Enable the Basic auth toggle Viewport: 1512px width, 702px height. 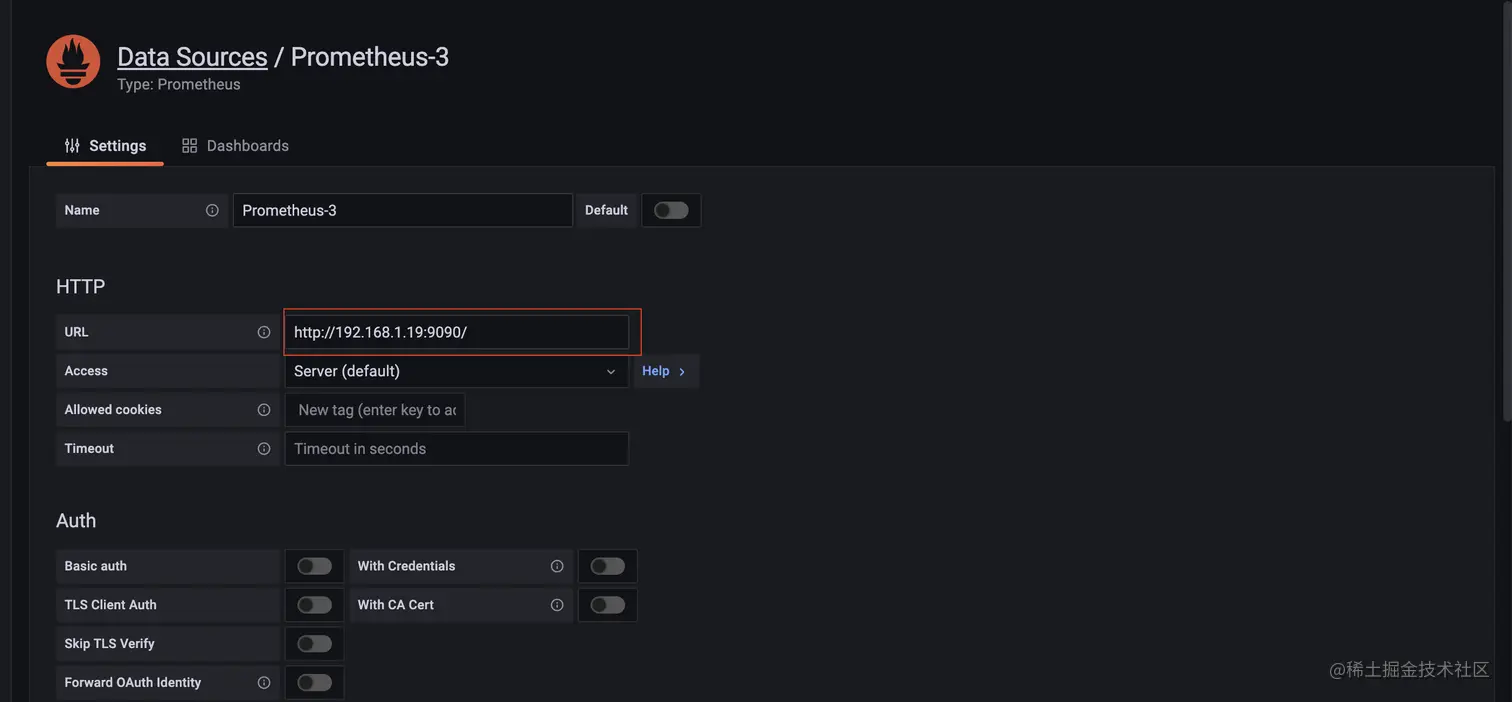click(x=314, y=566)
